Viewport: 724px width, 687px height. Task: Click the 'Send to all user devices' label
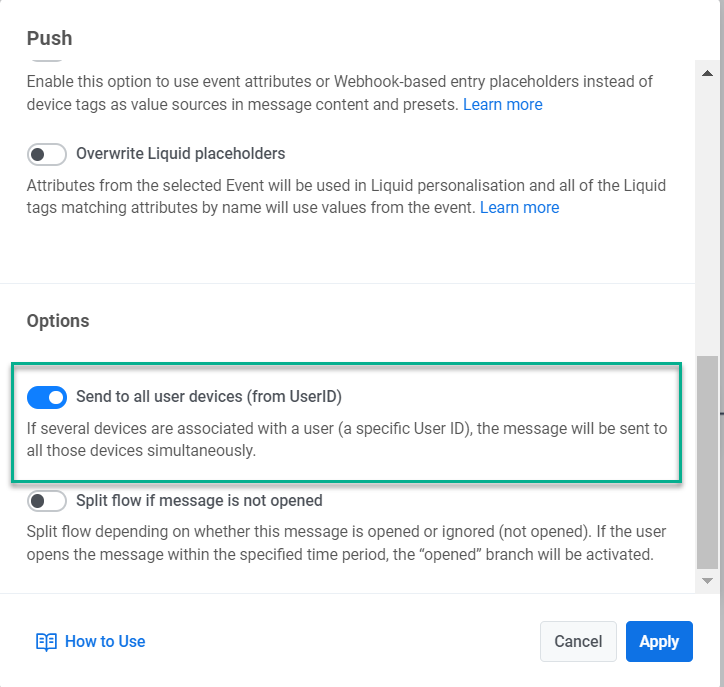(x=209, y=397)
